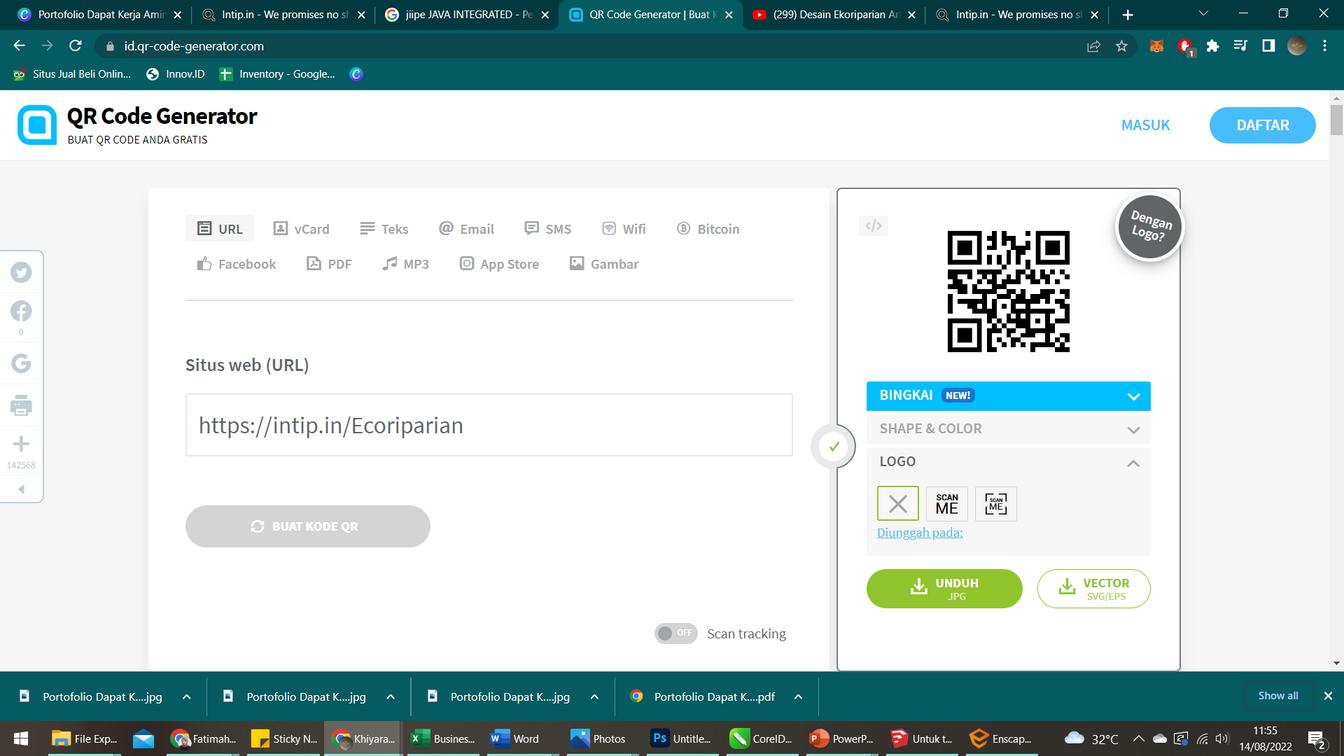The height and width of the screenshot is (756, 1344).
Task: Show hidden system tray icons
Action: coord(1138,739)
